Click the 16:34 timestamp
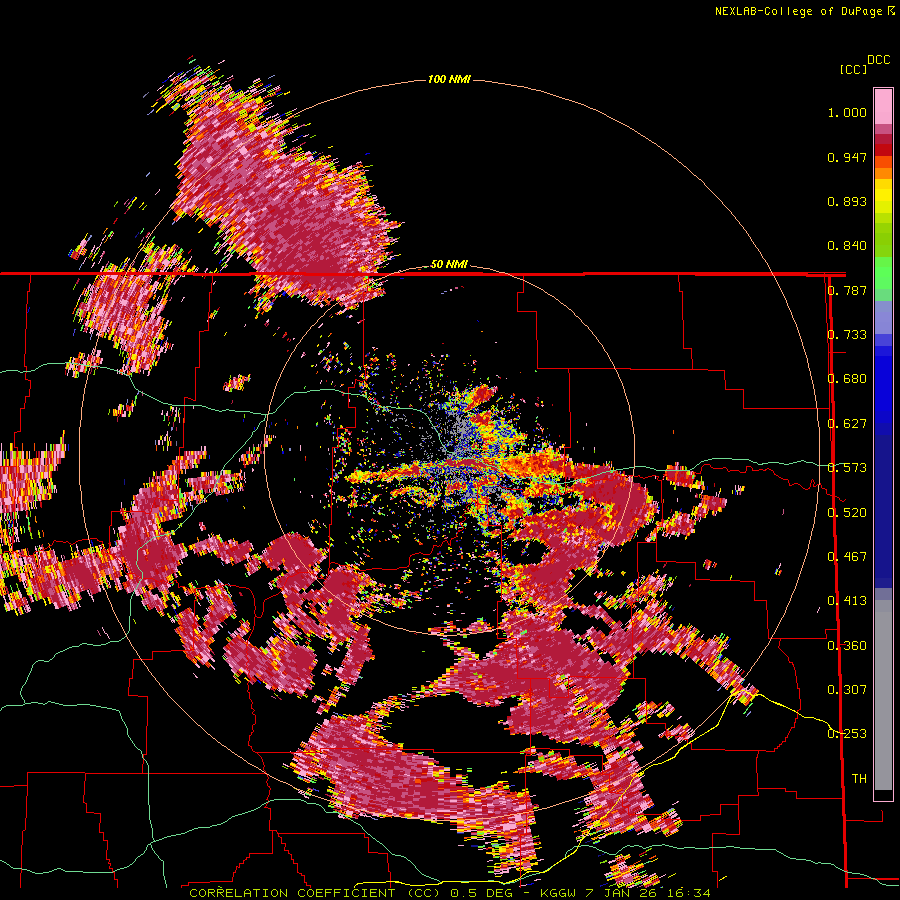Screen dimensions: 900x900 (x=687, y=893)
